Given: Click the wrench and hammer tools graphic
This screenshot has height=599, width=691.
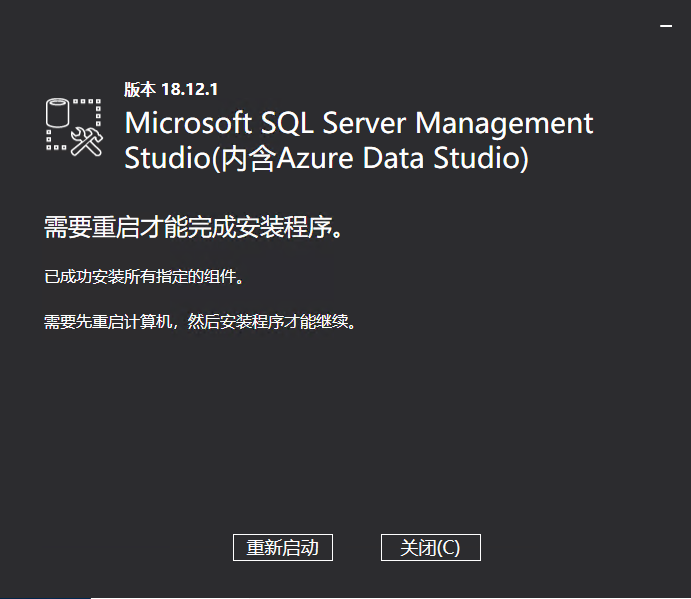Looking at the screenshot, I should pyautogui.click(x=87, y=141).
